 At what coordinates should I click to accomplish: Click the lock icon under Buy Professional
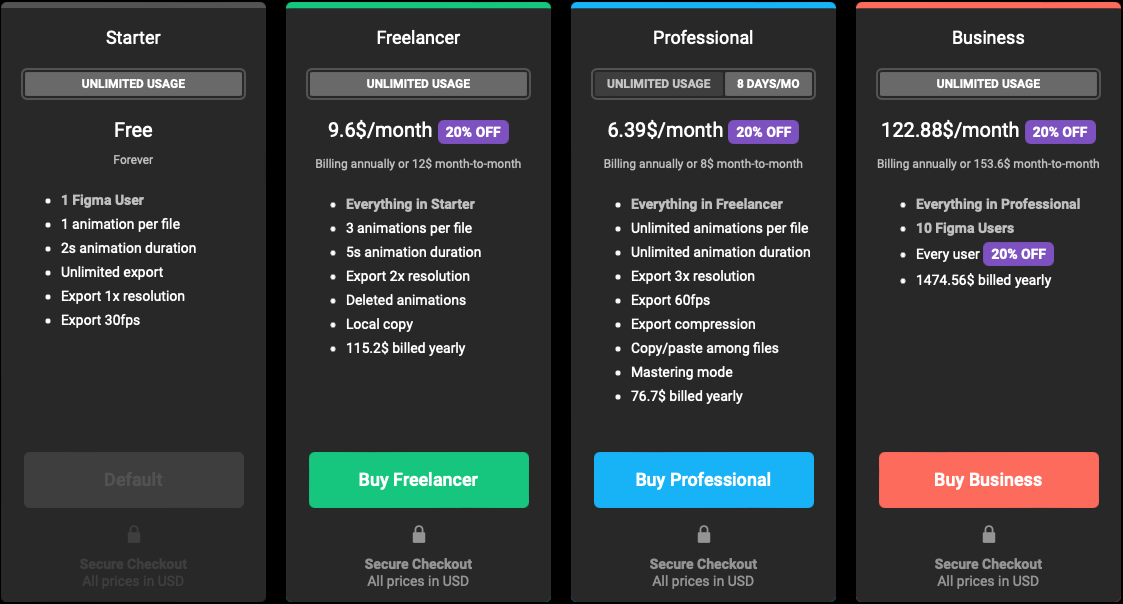(x=703, y=534)
